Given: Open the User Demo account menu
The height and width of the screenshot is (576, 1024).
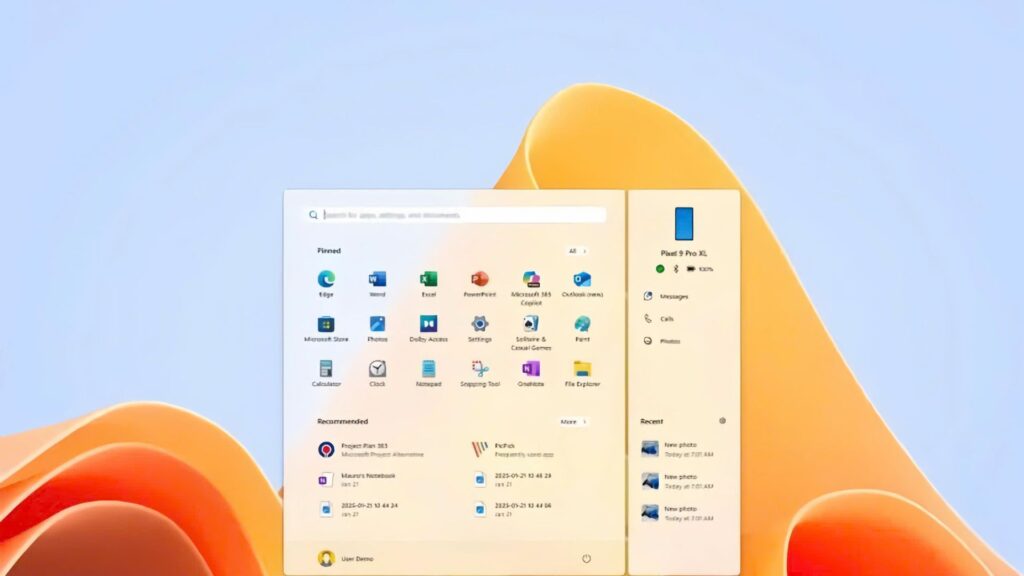Looking at the screenshot, I should 346,558.
